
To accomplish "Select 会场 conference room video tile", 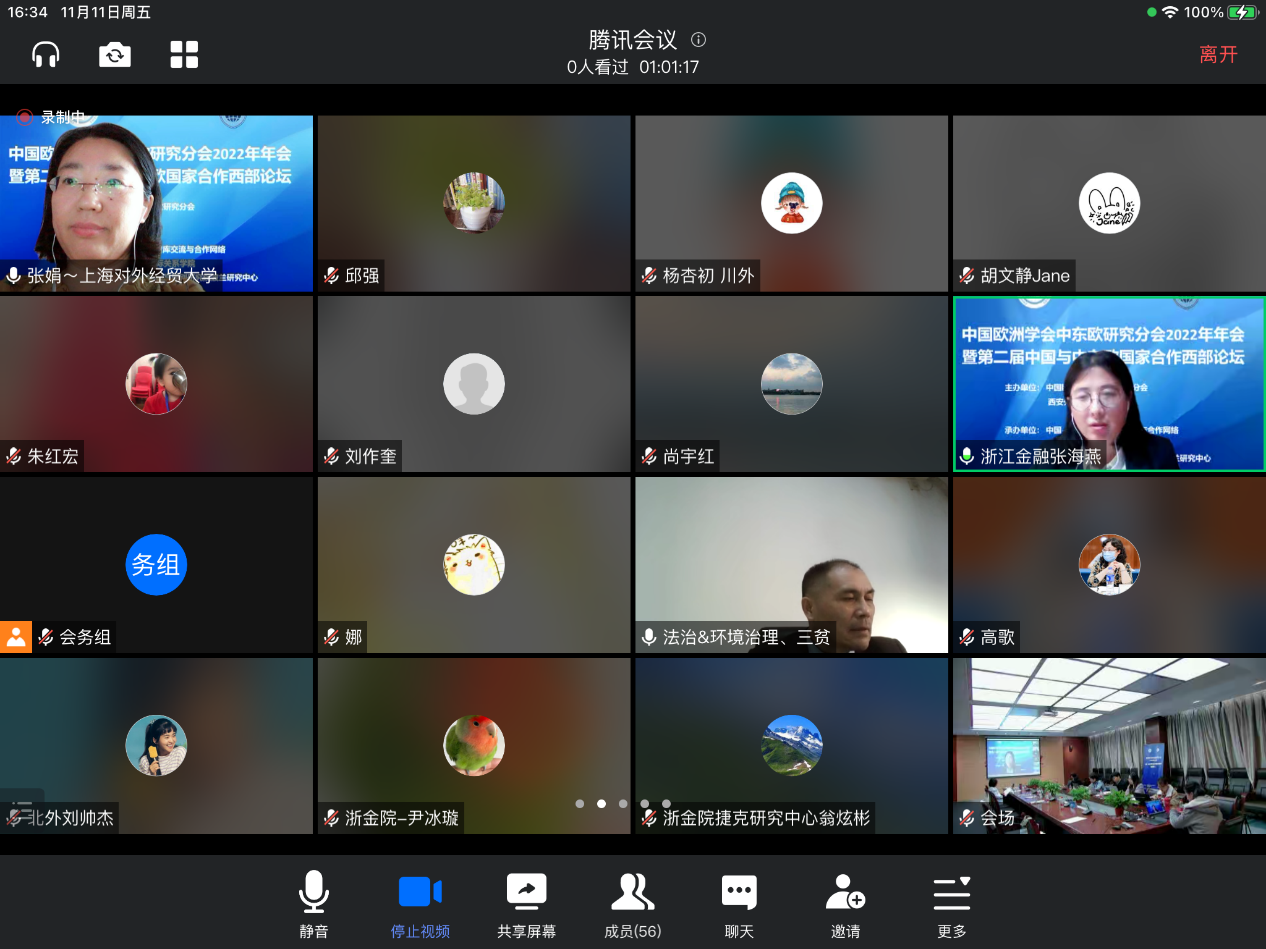I will [x=1108, y=745].
